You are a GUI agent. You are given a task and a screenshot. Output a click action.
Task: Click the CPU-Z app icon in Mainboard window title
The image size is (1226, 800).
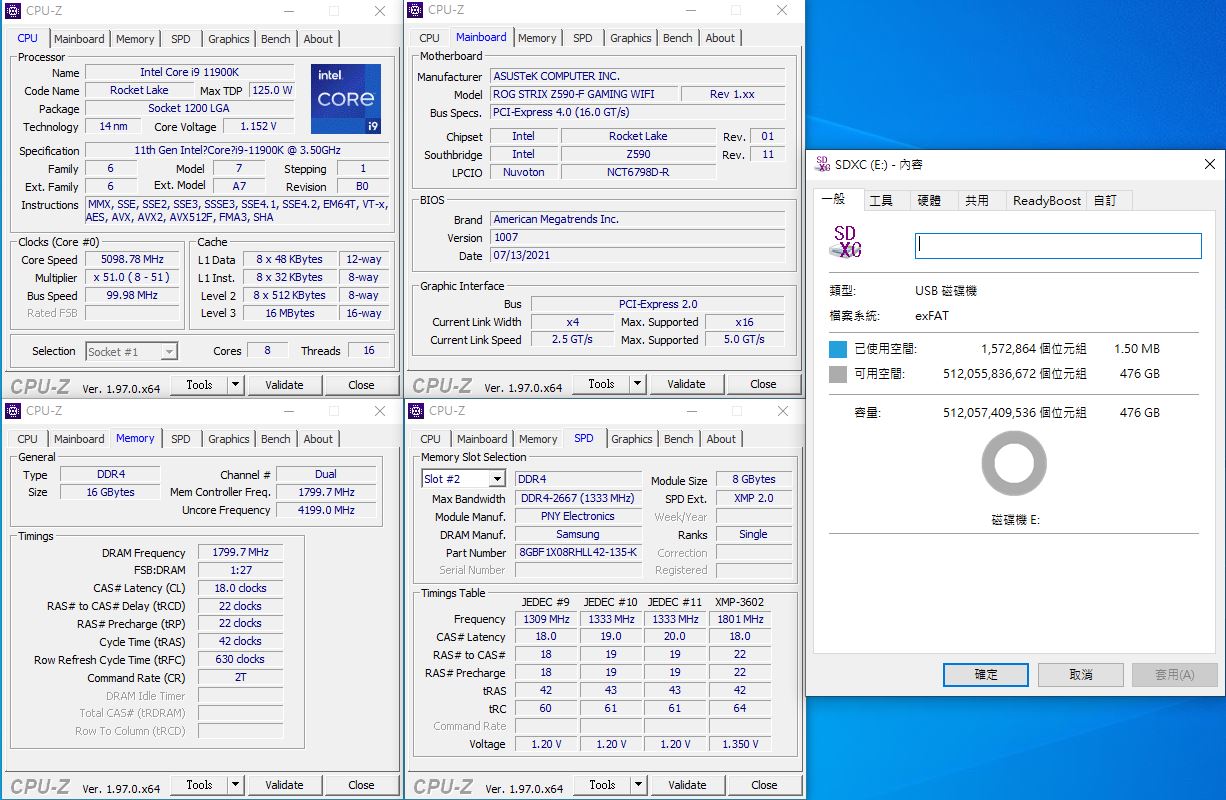[416, 10]
